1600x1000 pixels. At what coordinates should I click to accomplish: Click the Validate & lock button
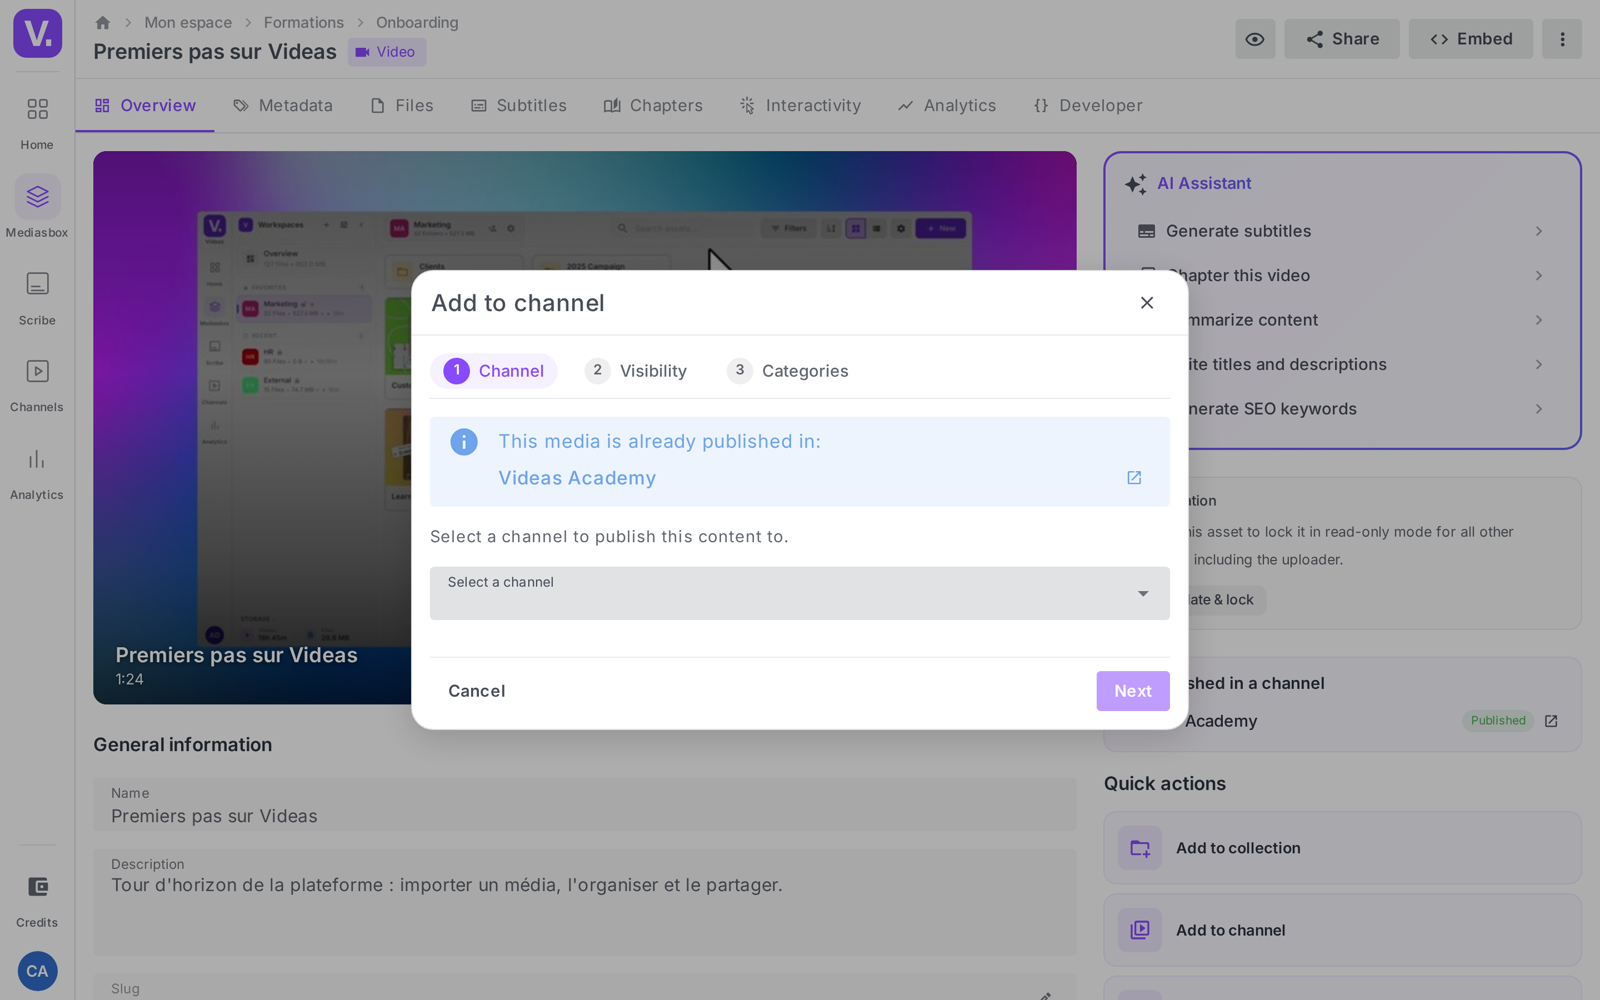click(1226, 600)
